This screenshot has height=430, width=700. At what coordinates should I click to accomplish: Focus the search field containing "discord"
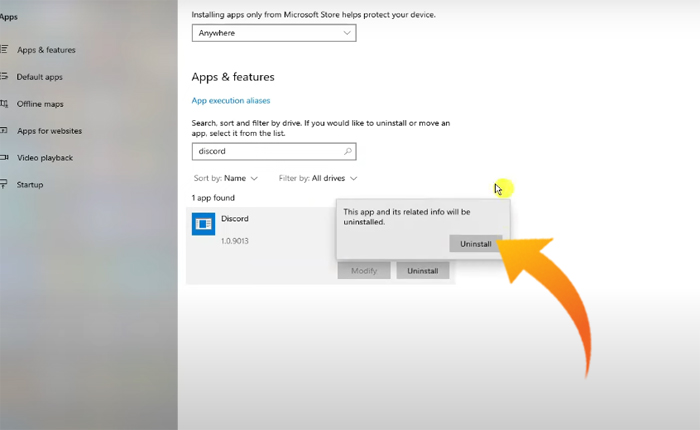(265, 152)
